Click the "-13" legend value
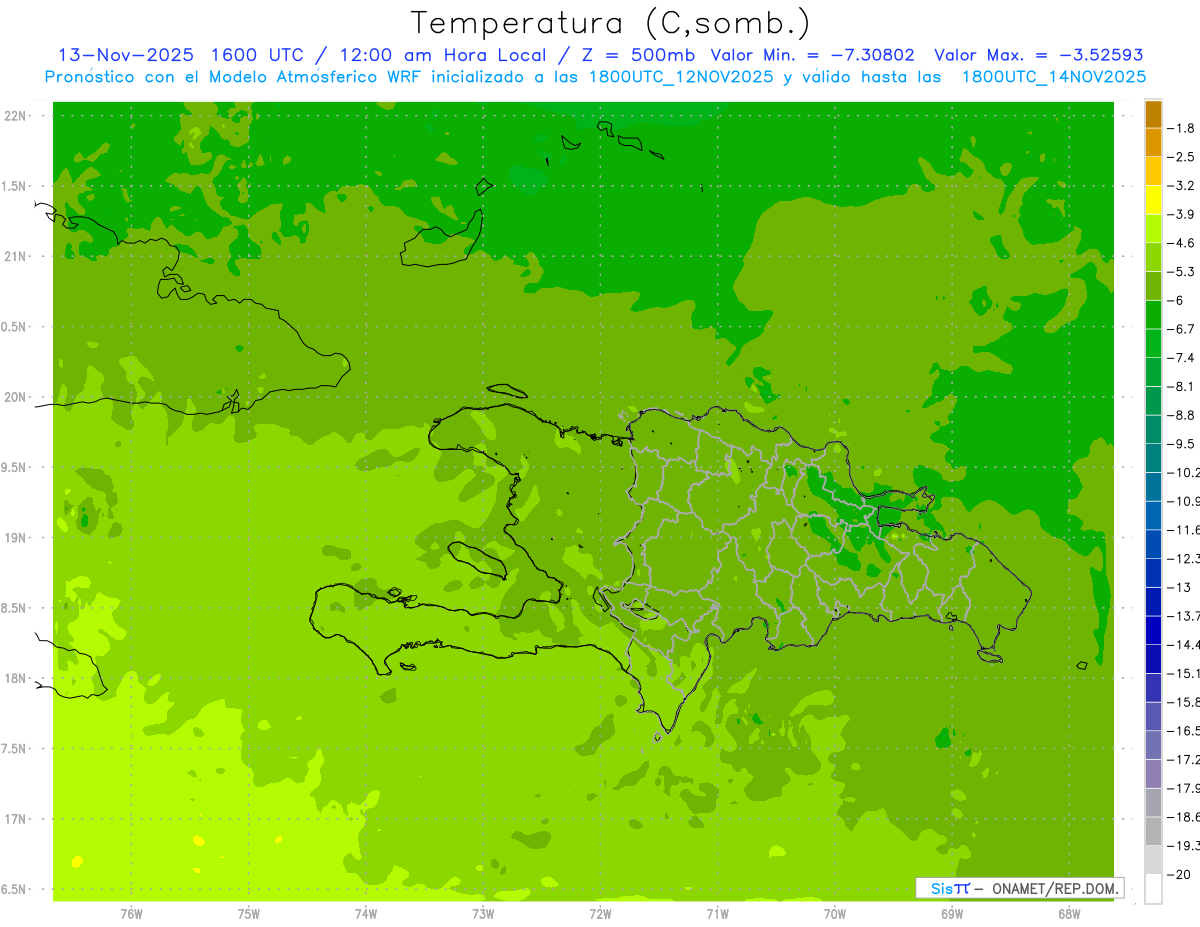 [x=1178, y=587]
